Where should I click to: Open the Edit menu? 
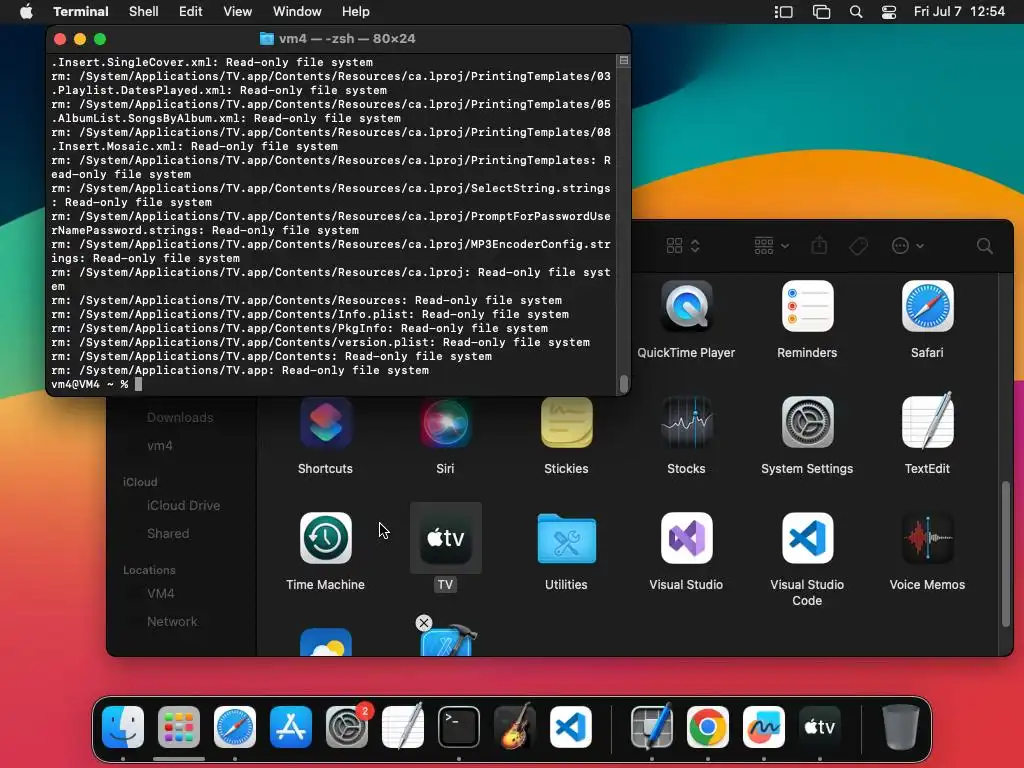[x=191, y=12]
